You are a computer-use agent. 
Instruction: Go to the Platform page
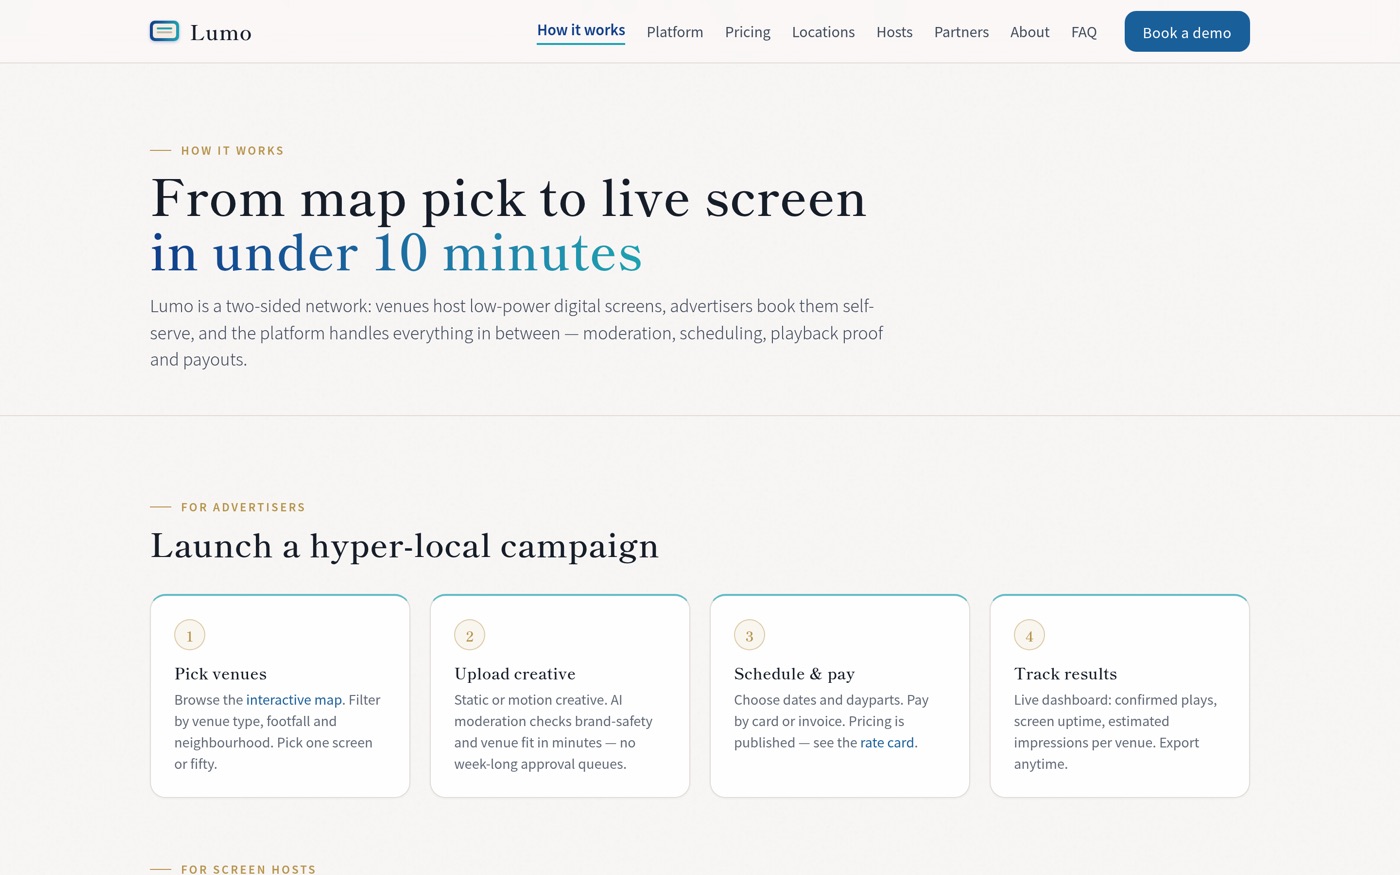675,32
